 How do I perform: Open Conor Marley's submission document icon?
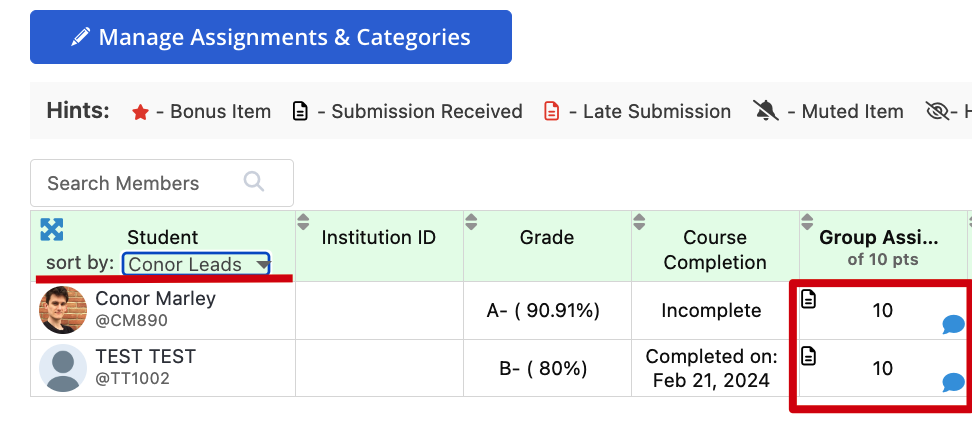[808, 299]
